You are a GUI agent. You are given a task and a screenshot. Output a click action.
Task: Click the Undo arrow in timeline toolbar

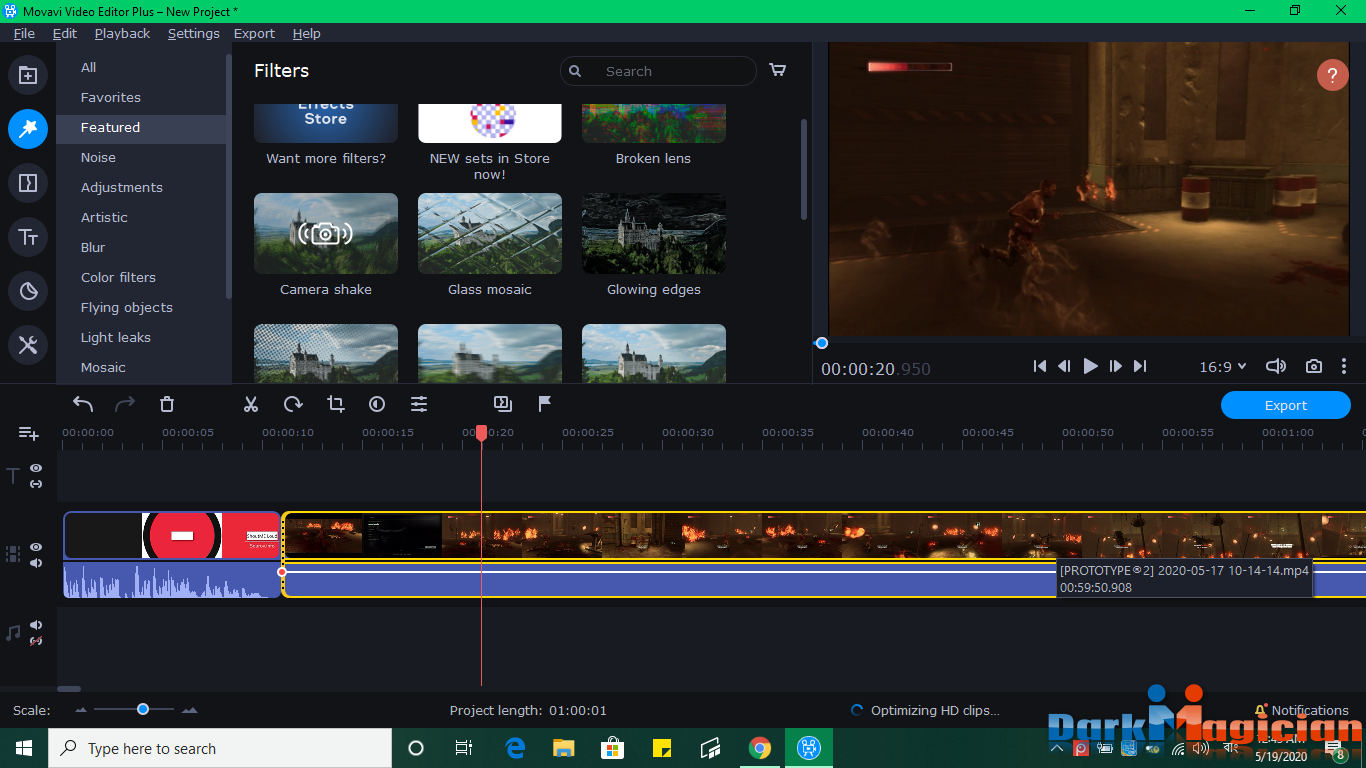83,404
